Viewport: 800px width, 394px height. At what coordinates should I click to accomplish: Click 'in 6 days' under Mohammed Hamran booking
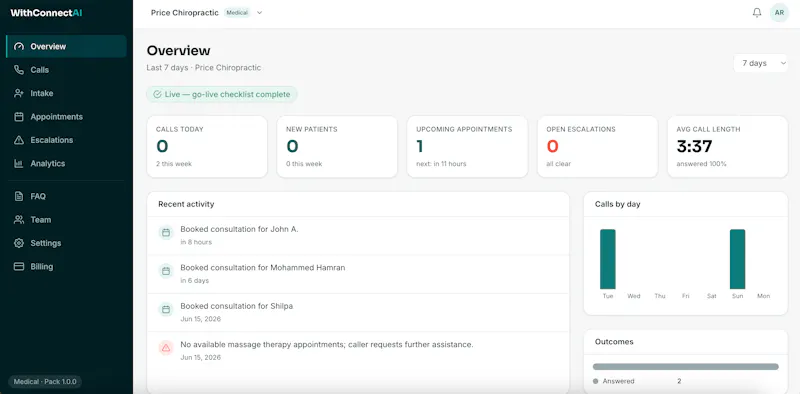pyautogui.click(x=194, y=281)
